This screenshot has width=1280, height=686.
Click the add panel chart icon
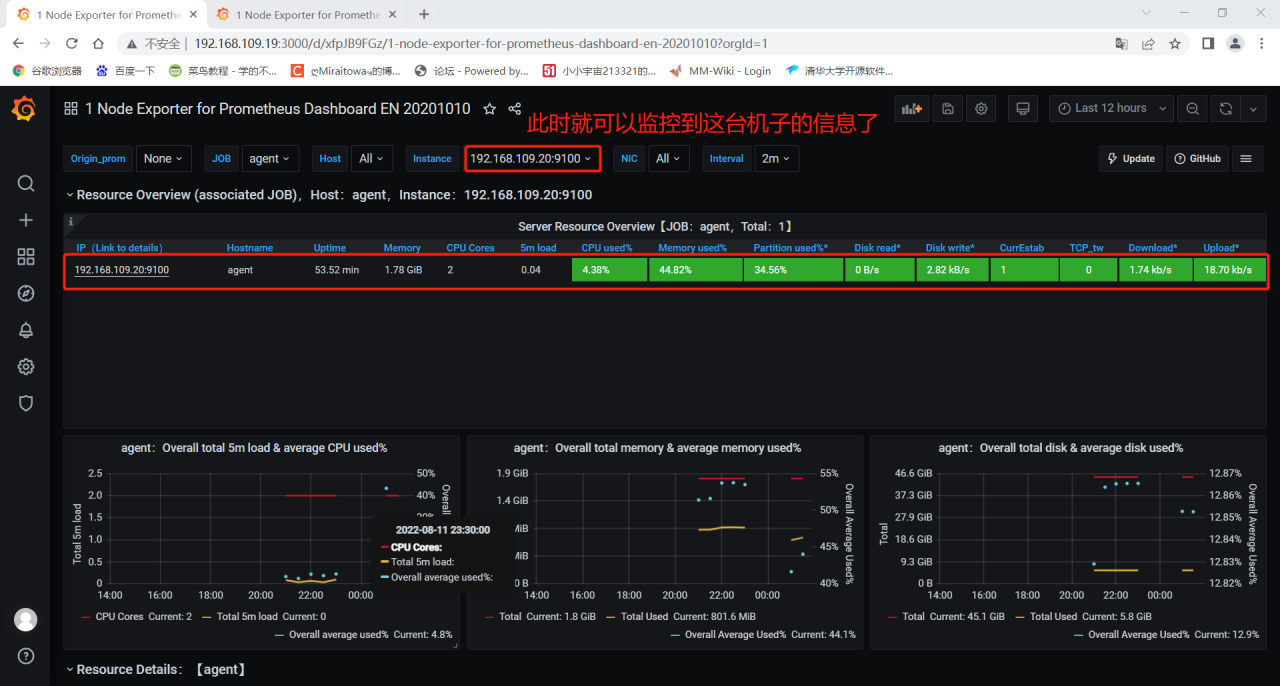(x=911, y=109)
